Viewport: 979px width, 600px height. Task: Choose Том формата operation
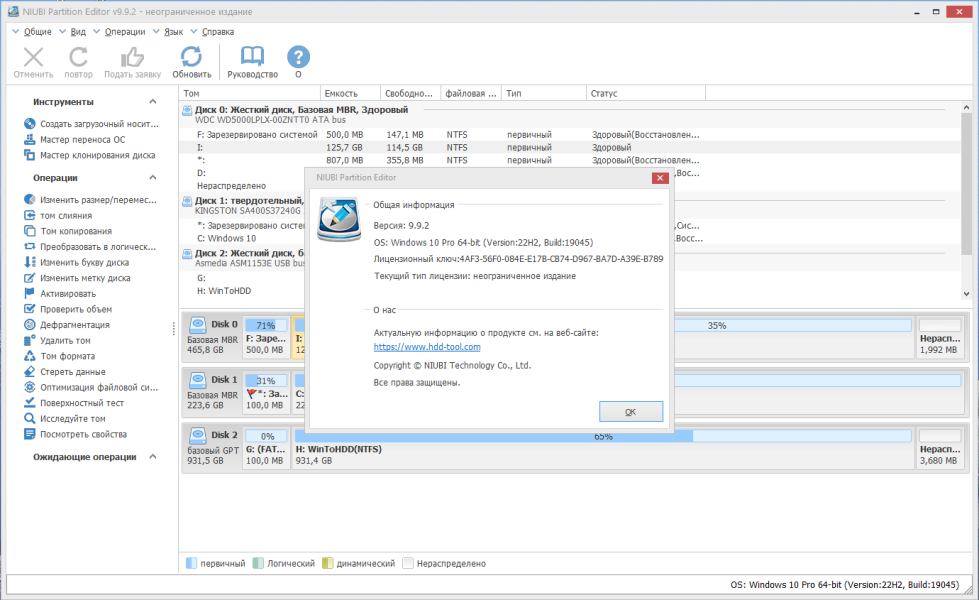pyautogui.click(x=60, y=356)
